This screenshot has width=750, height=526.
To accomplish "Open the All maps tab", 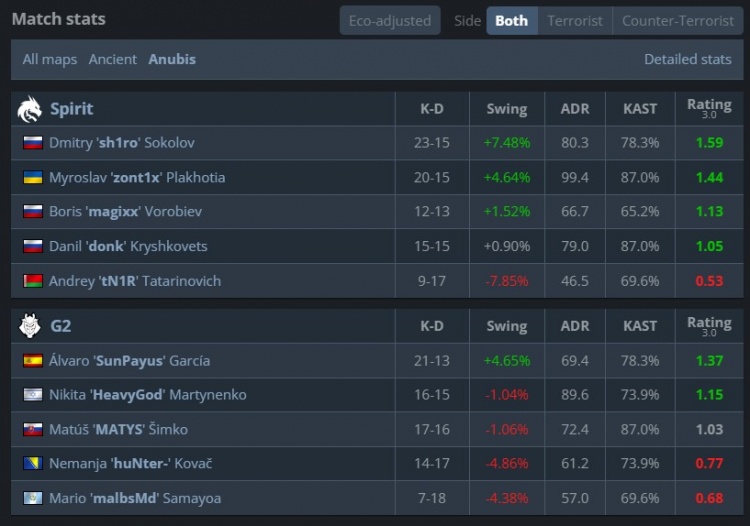I will 49,59.
